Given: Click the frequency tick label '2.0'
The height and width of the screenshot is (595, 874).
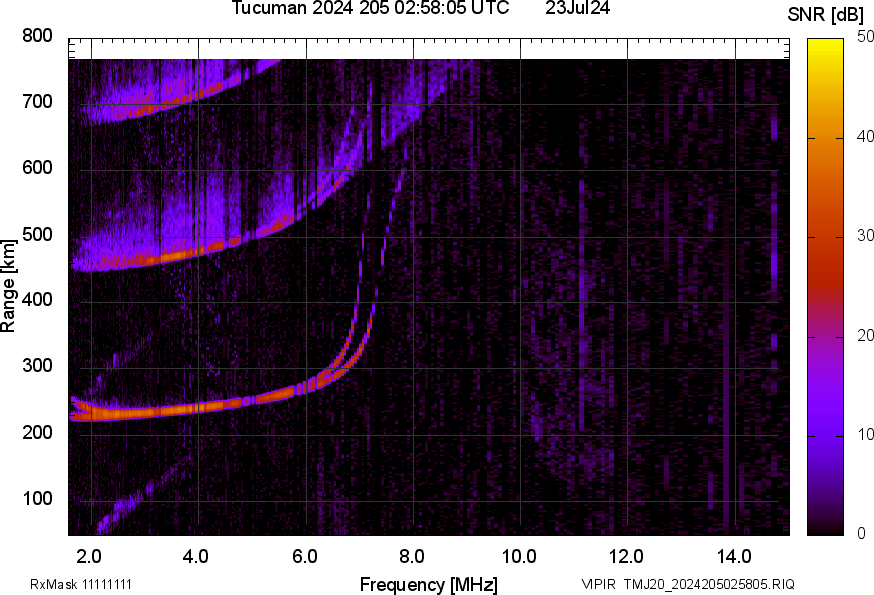Looking at the screenshot, I should click(89, 557).
